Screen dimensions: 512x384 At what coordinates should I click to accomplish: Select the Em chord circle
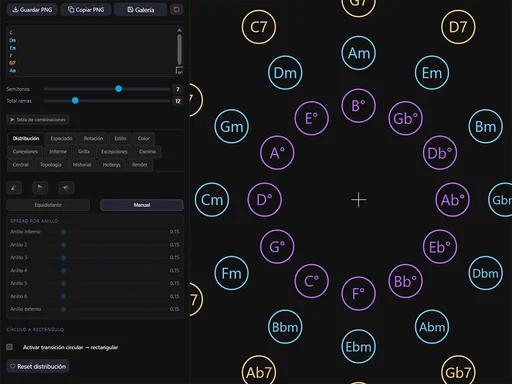point(432,73)
